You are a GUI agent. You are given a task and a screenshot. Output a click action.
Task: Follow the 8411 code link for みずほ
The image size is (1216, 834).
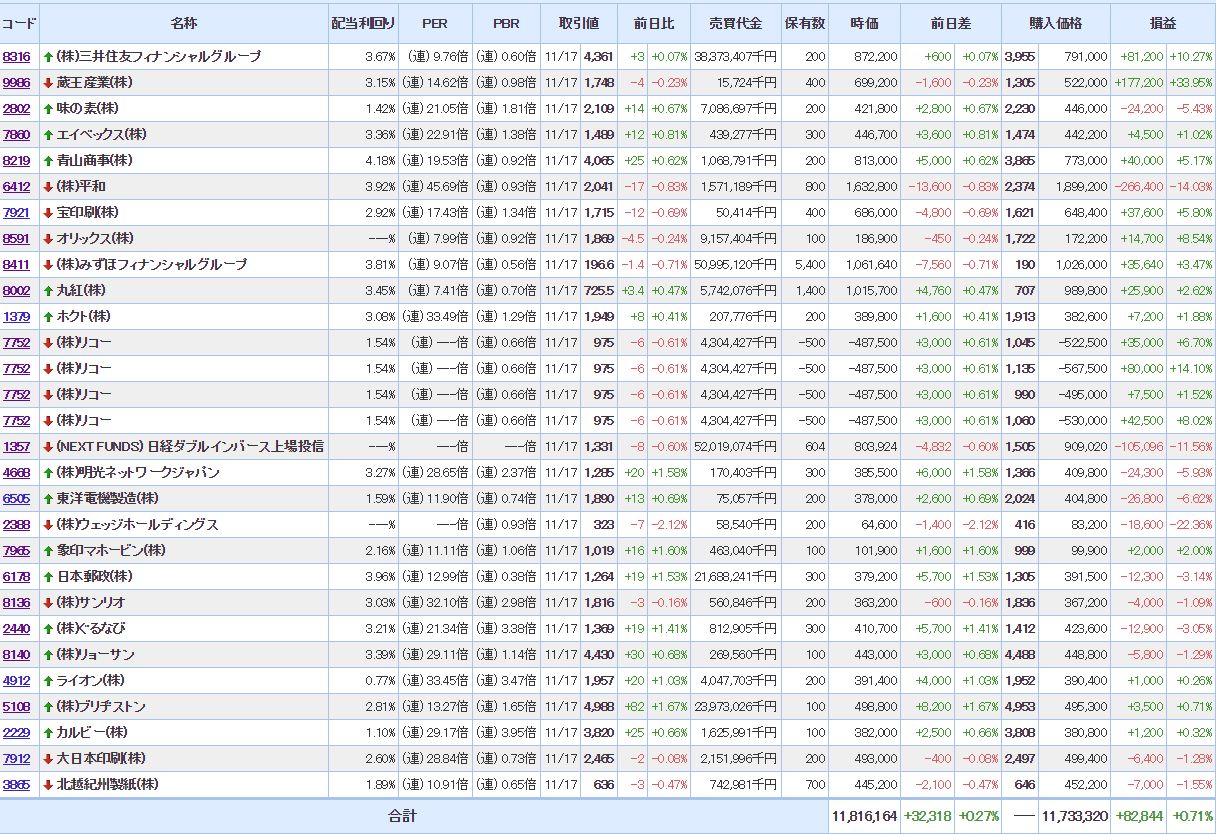(x=17, y=265)
